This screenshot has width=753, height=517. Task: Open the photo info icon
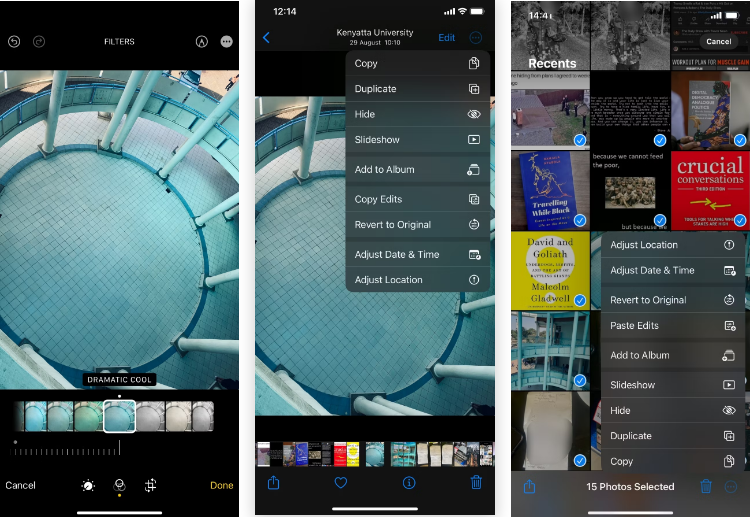coord(408,482)
